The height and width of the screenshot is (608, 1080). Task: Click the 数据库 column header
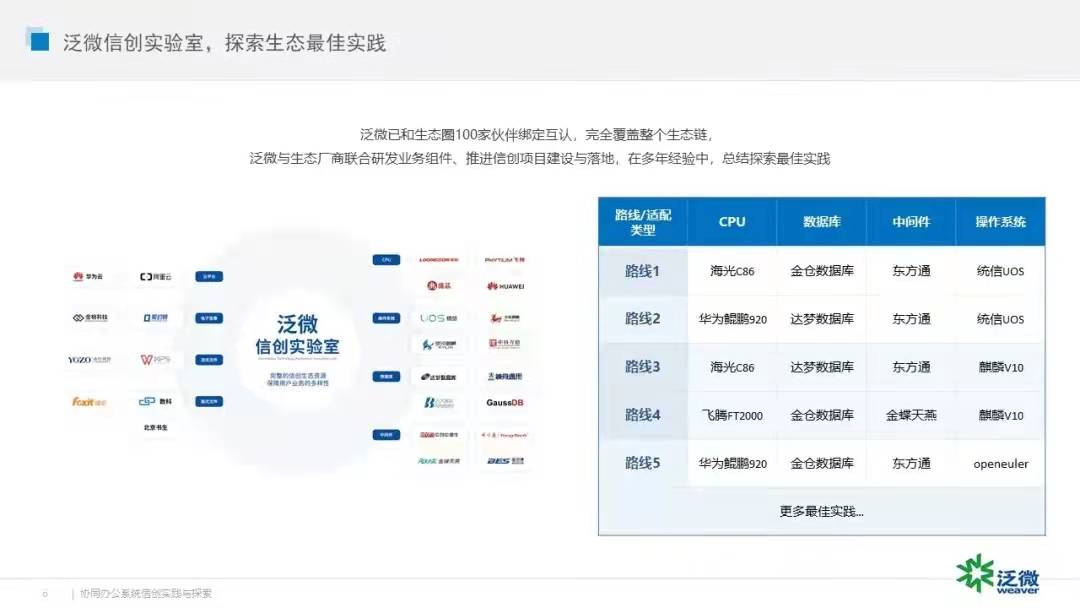[x=822, y=222]
